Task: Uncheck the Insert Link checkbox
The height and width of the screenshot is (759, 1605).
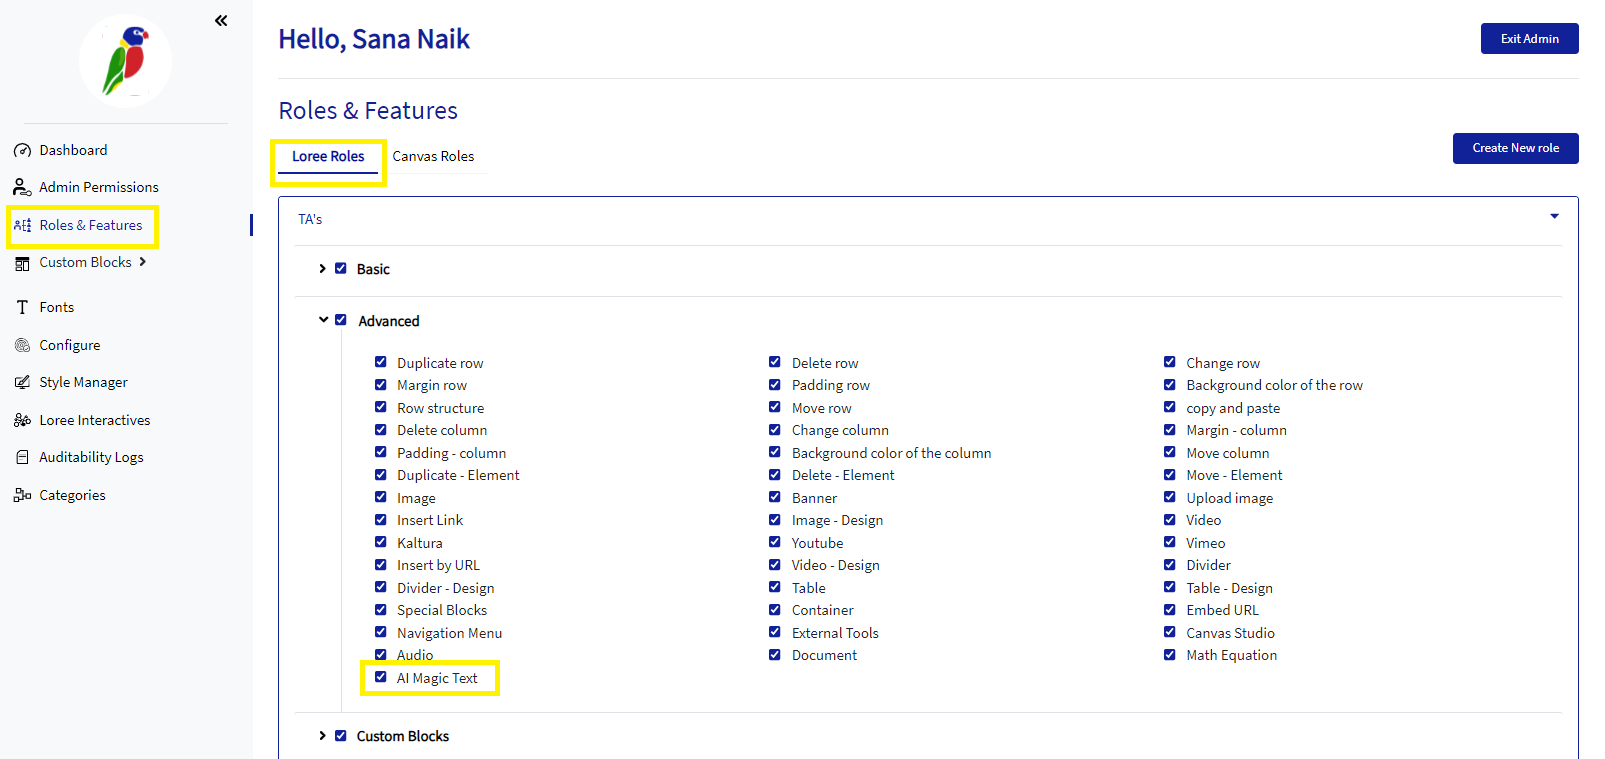Action: (381, 520)
